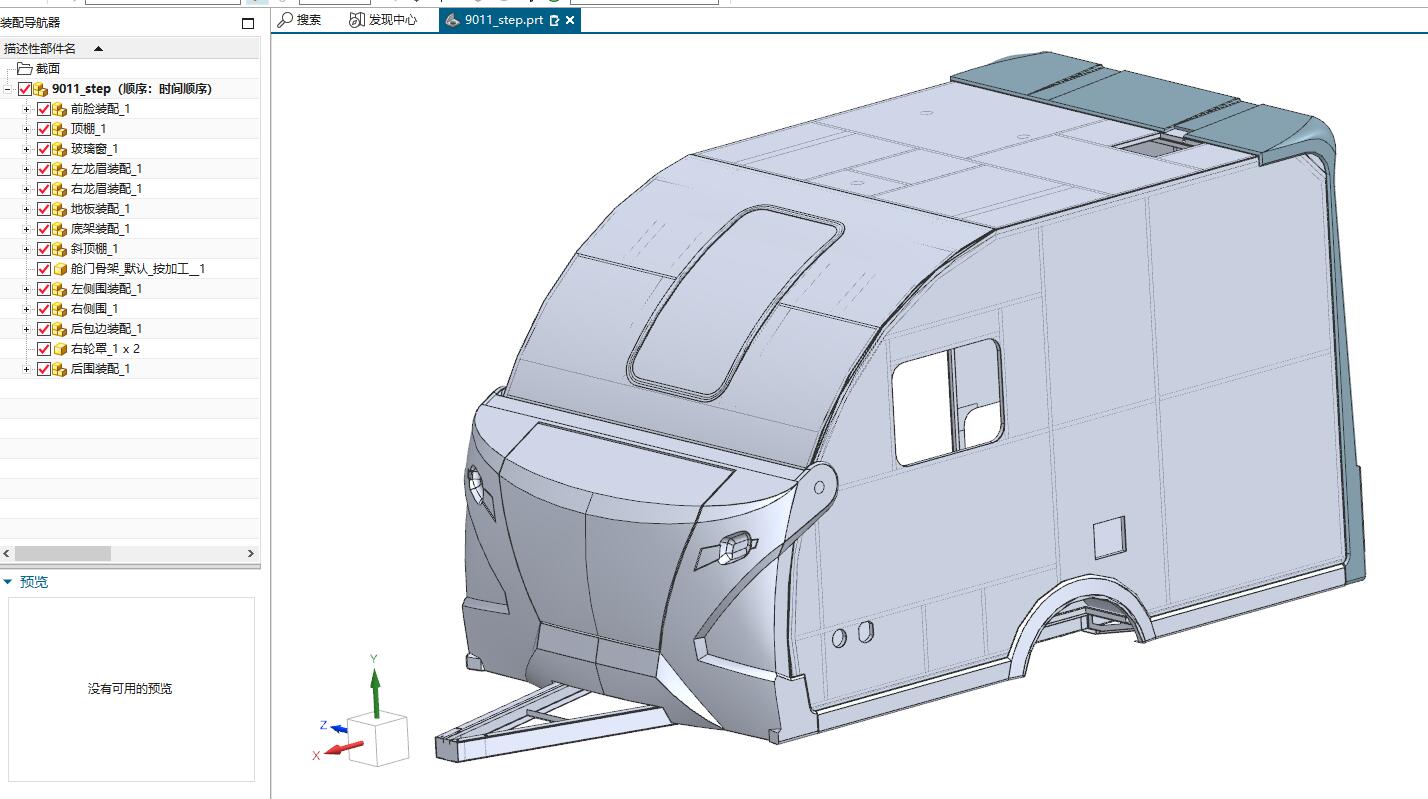The height and width of the screenshot is (799, 1428).
Task: Expand the 右龙眉装配_1 node
Action: coord(27,189)
